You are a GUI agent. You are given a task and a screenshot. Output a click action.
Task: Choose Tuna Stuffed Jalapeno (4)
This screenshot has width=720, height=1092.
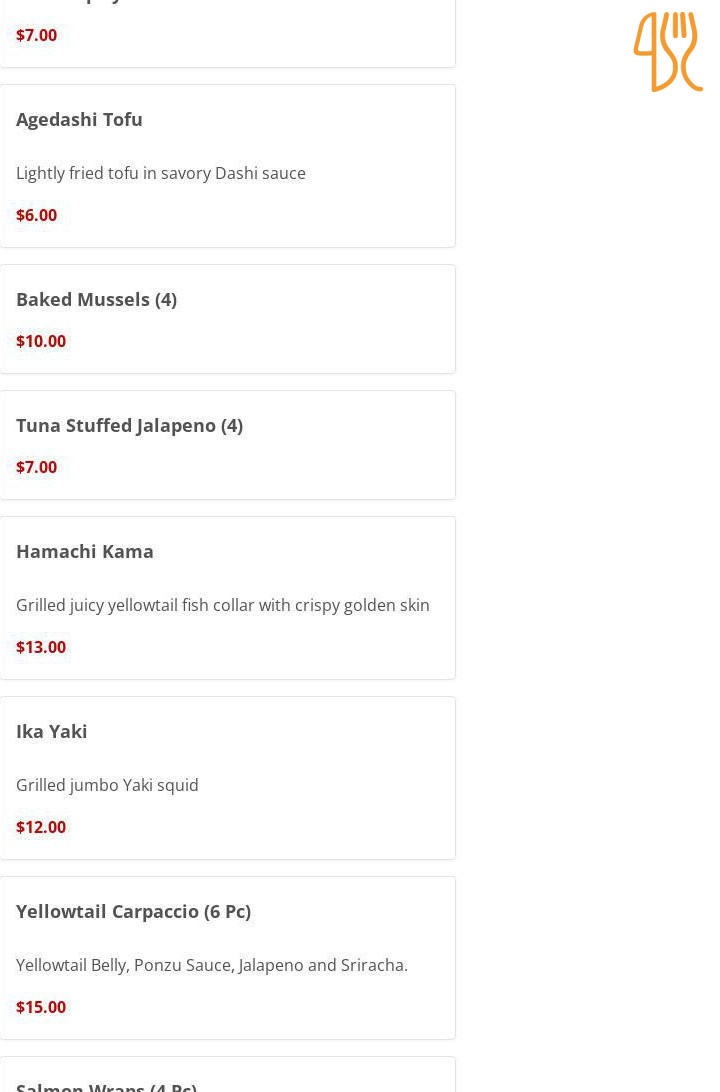coord(129,426)
